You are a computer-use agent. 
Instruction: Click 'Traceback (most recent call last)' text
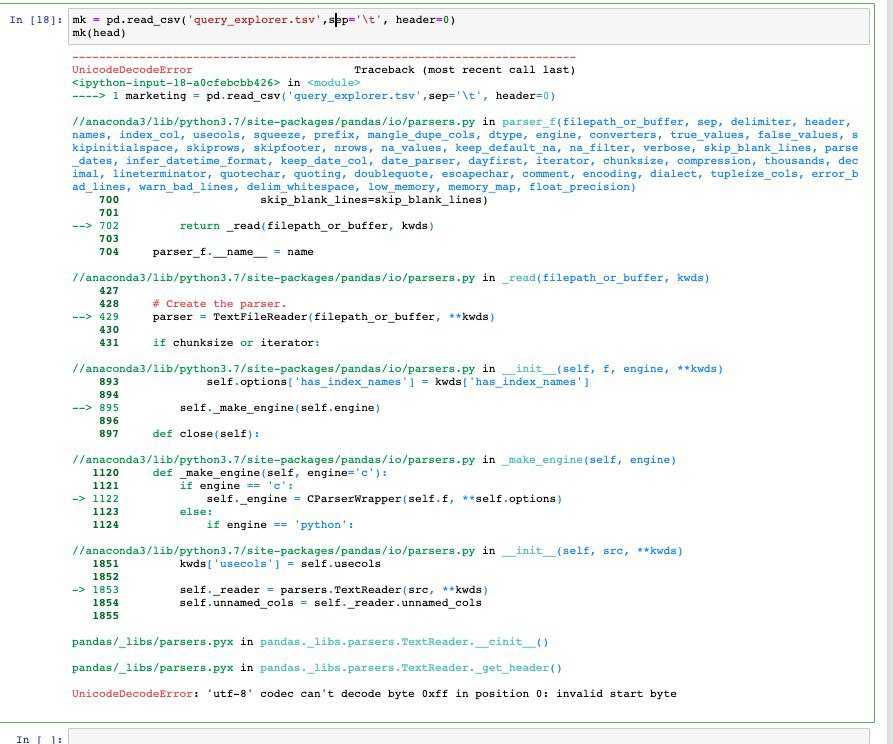465,70
